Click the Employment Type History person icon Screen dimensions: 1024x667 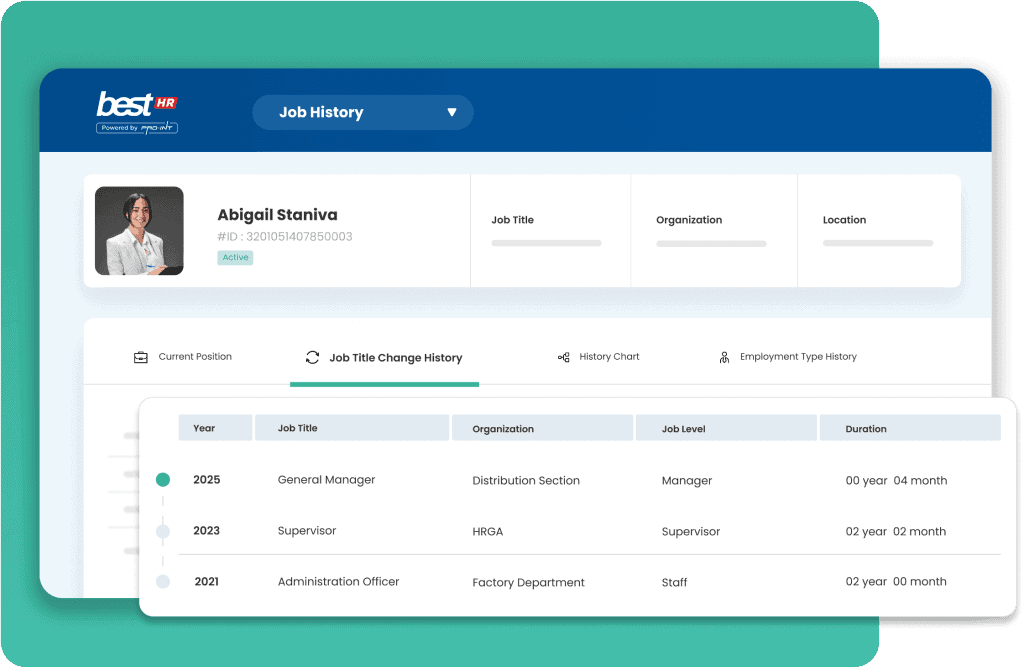pyautogui.click(x=724, y=357)
